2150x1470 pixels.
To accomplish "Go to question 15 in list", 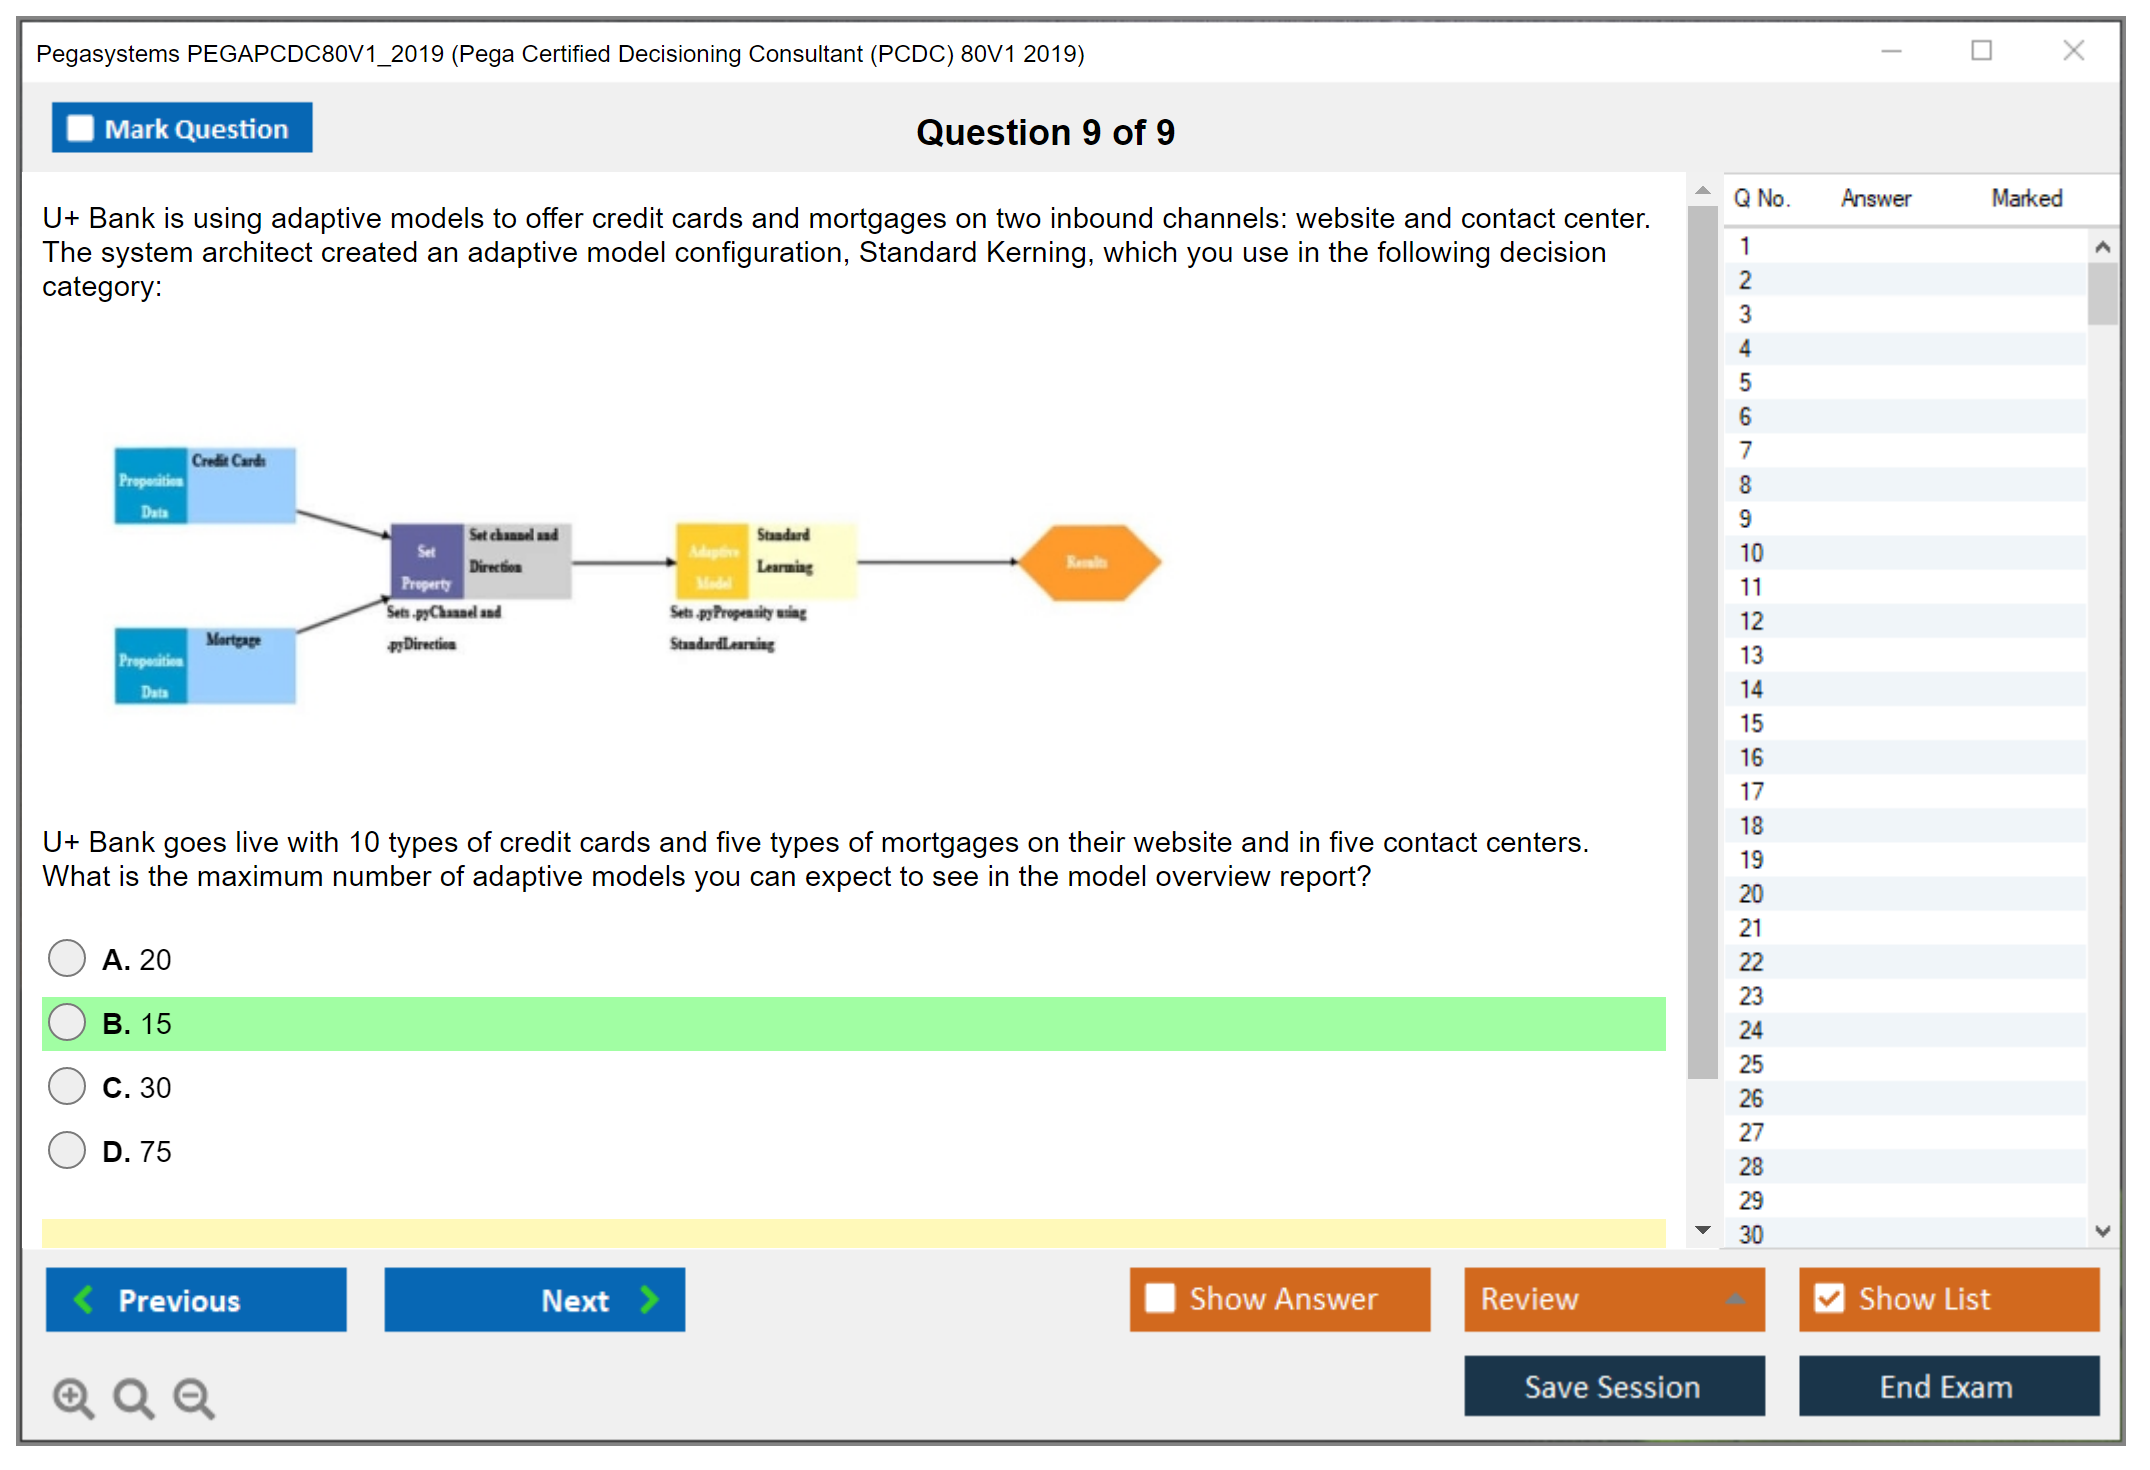I will pyautogui.click(x=1751, y=723).
